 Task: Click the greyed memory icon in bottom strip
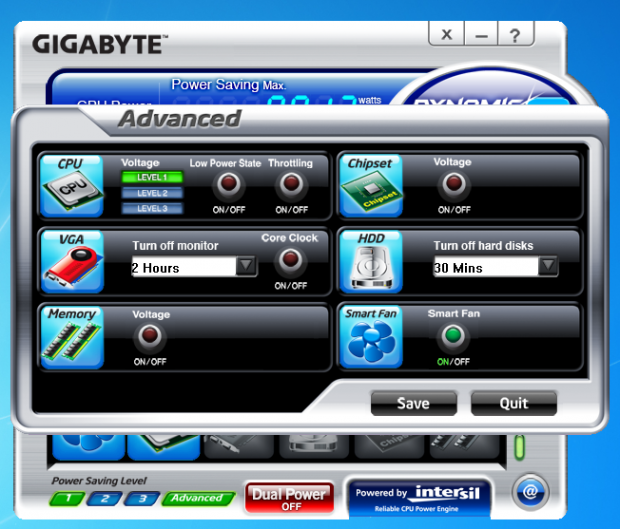point(465,447)
